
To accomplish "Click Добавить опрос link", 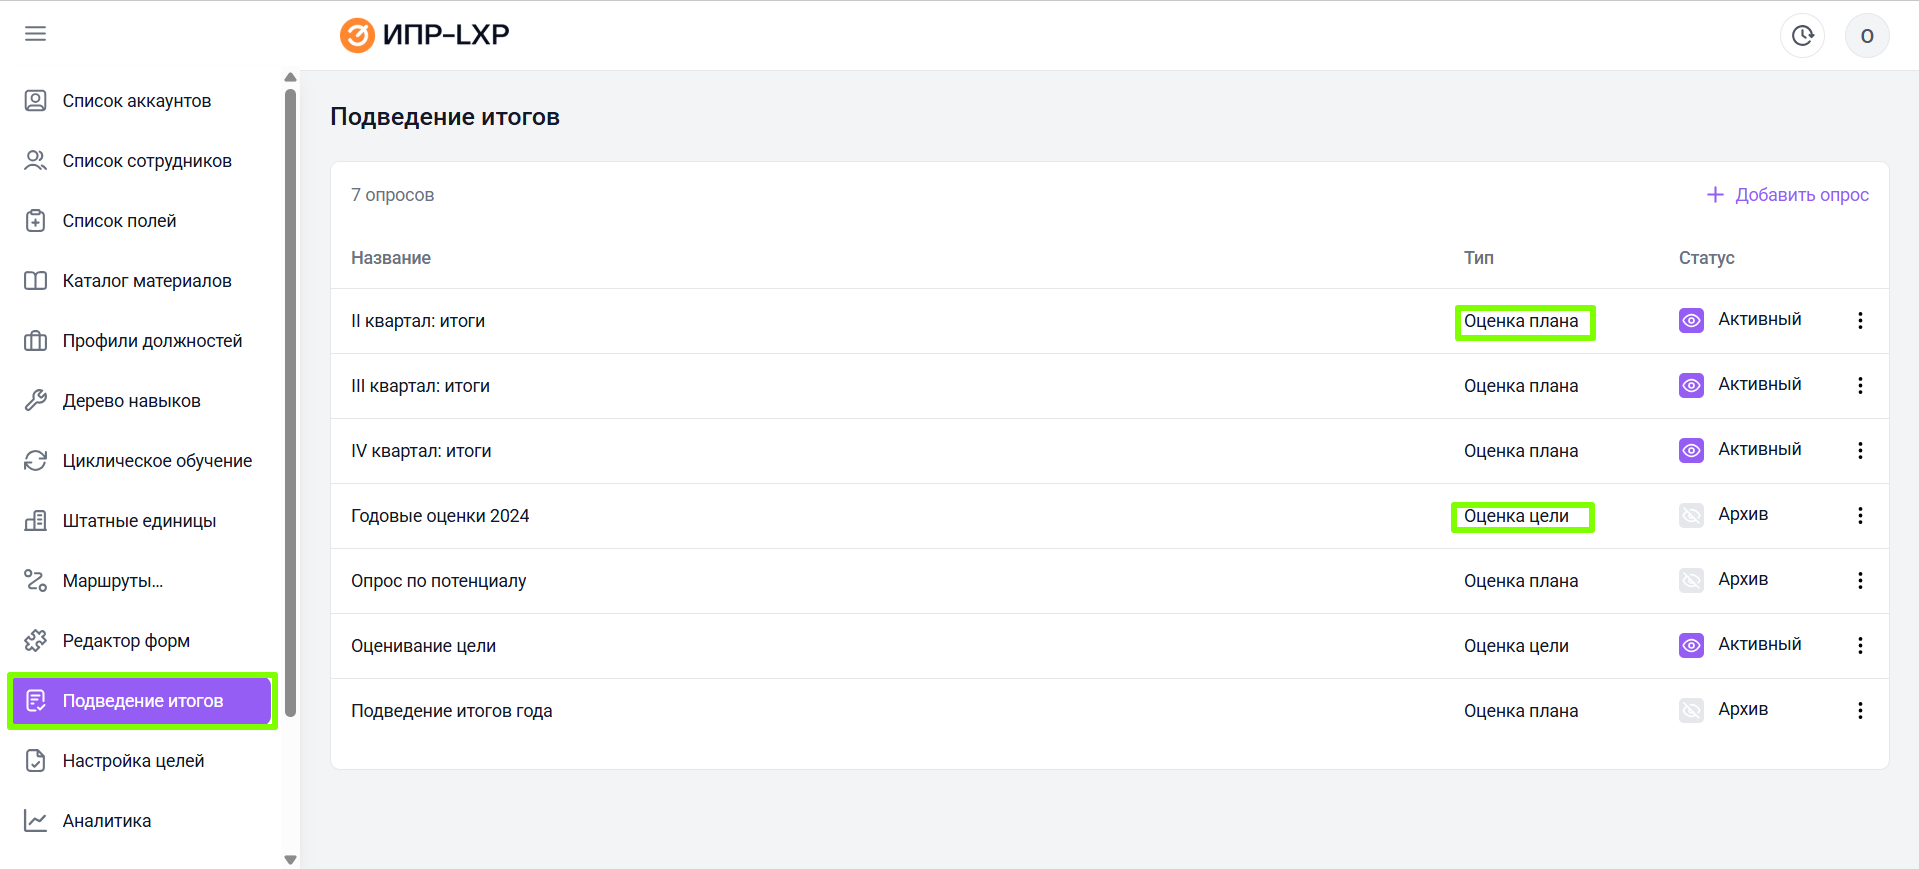I will click(1788, 195).
